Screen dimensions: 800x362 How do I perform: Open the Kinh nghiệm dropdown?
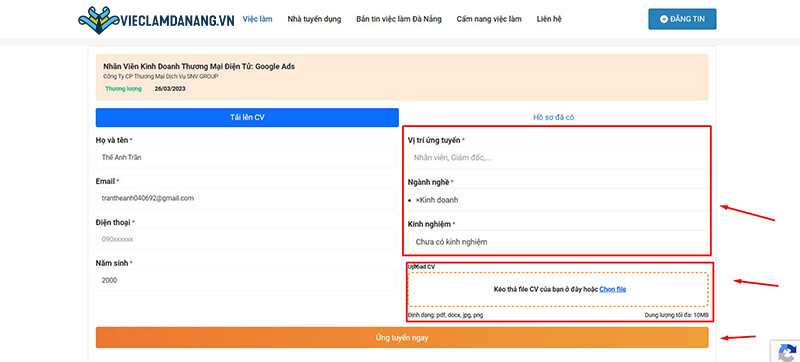(x=558, y=242)
